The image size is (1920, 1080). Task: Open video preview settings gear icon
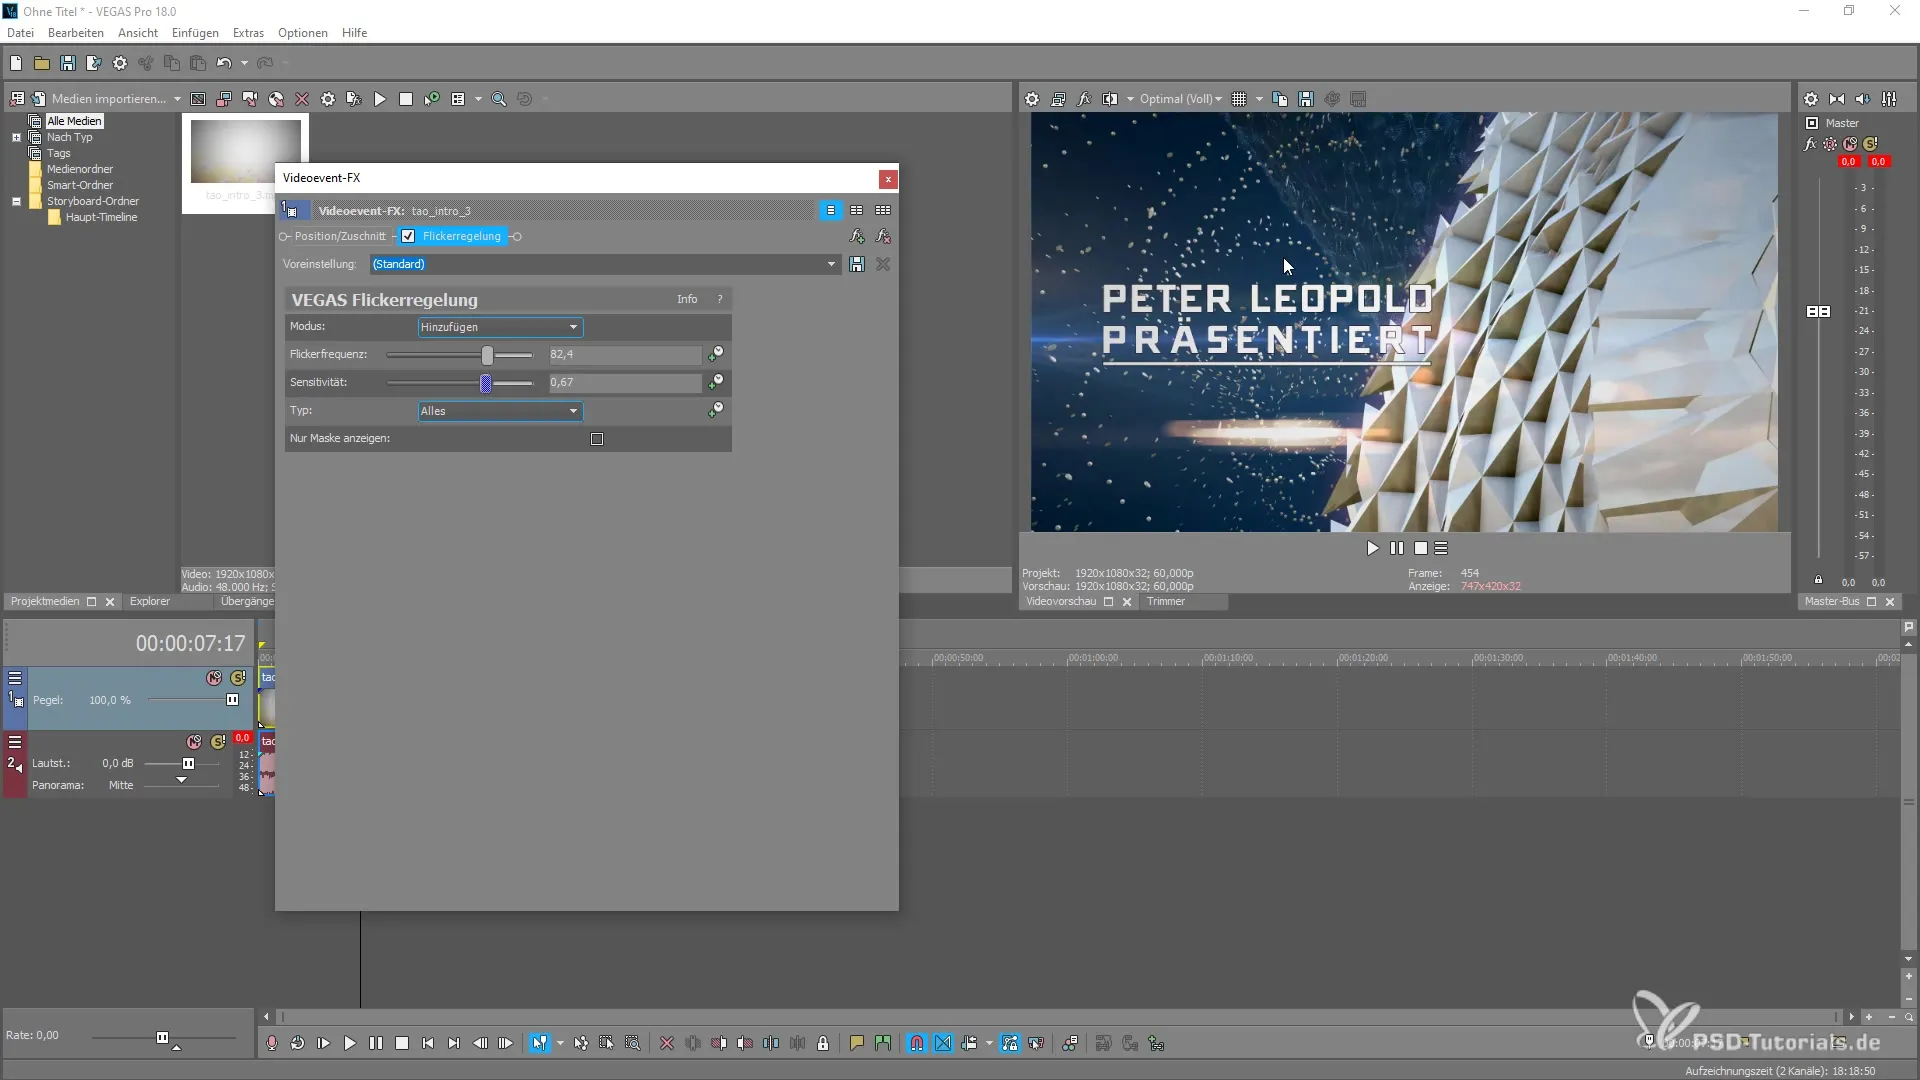1032,99
